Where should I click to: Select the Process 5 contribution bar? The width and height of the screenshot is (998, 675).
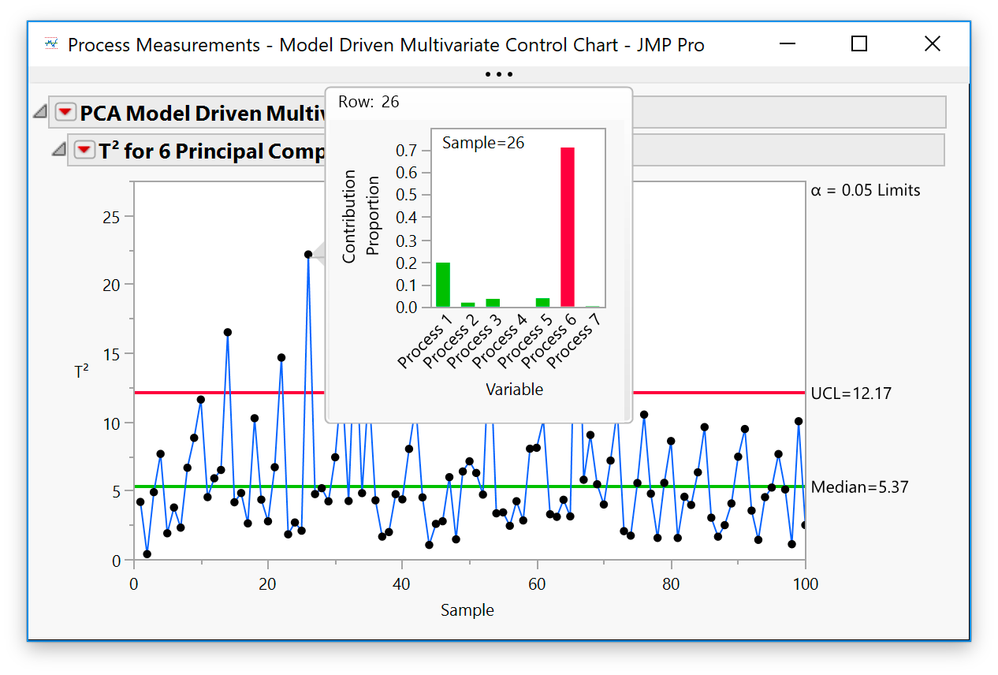point(543,303)
